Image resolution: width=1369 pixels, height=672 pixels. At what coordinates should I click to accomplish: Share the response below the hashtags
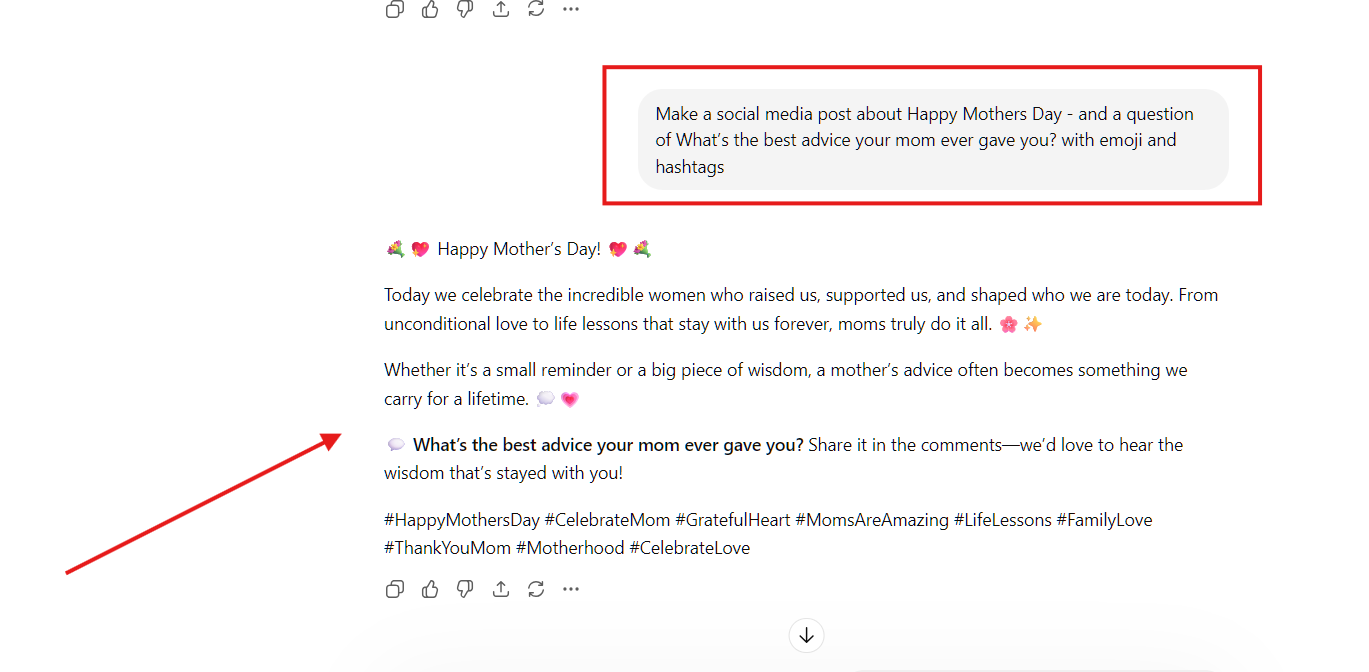(501, 589)
